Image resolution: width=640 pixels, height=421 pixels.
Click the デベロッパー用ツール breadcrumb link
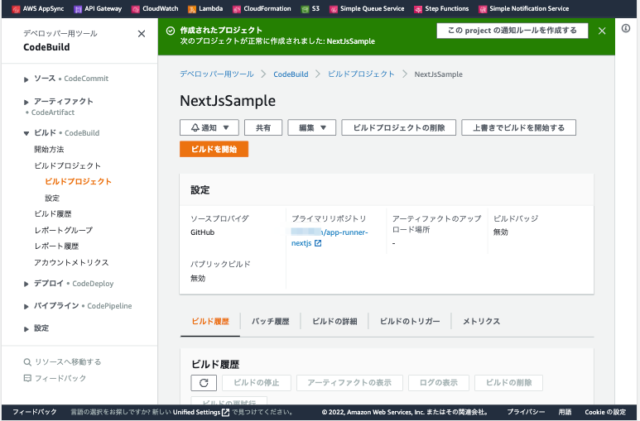pos(217,74)
